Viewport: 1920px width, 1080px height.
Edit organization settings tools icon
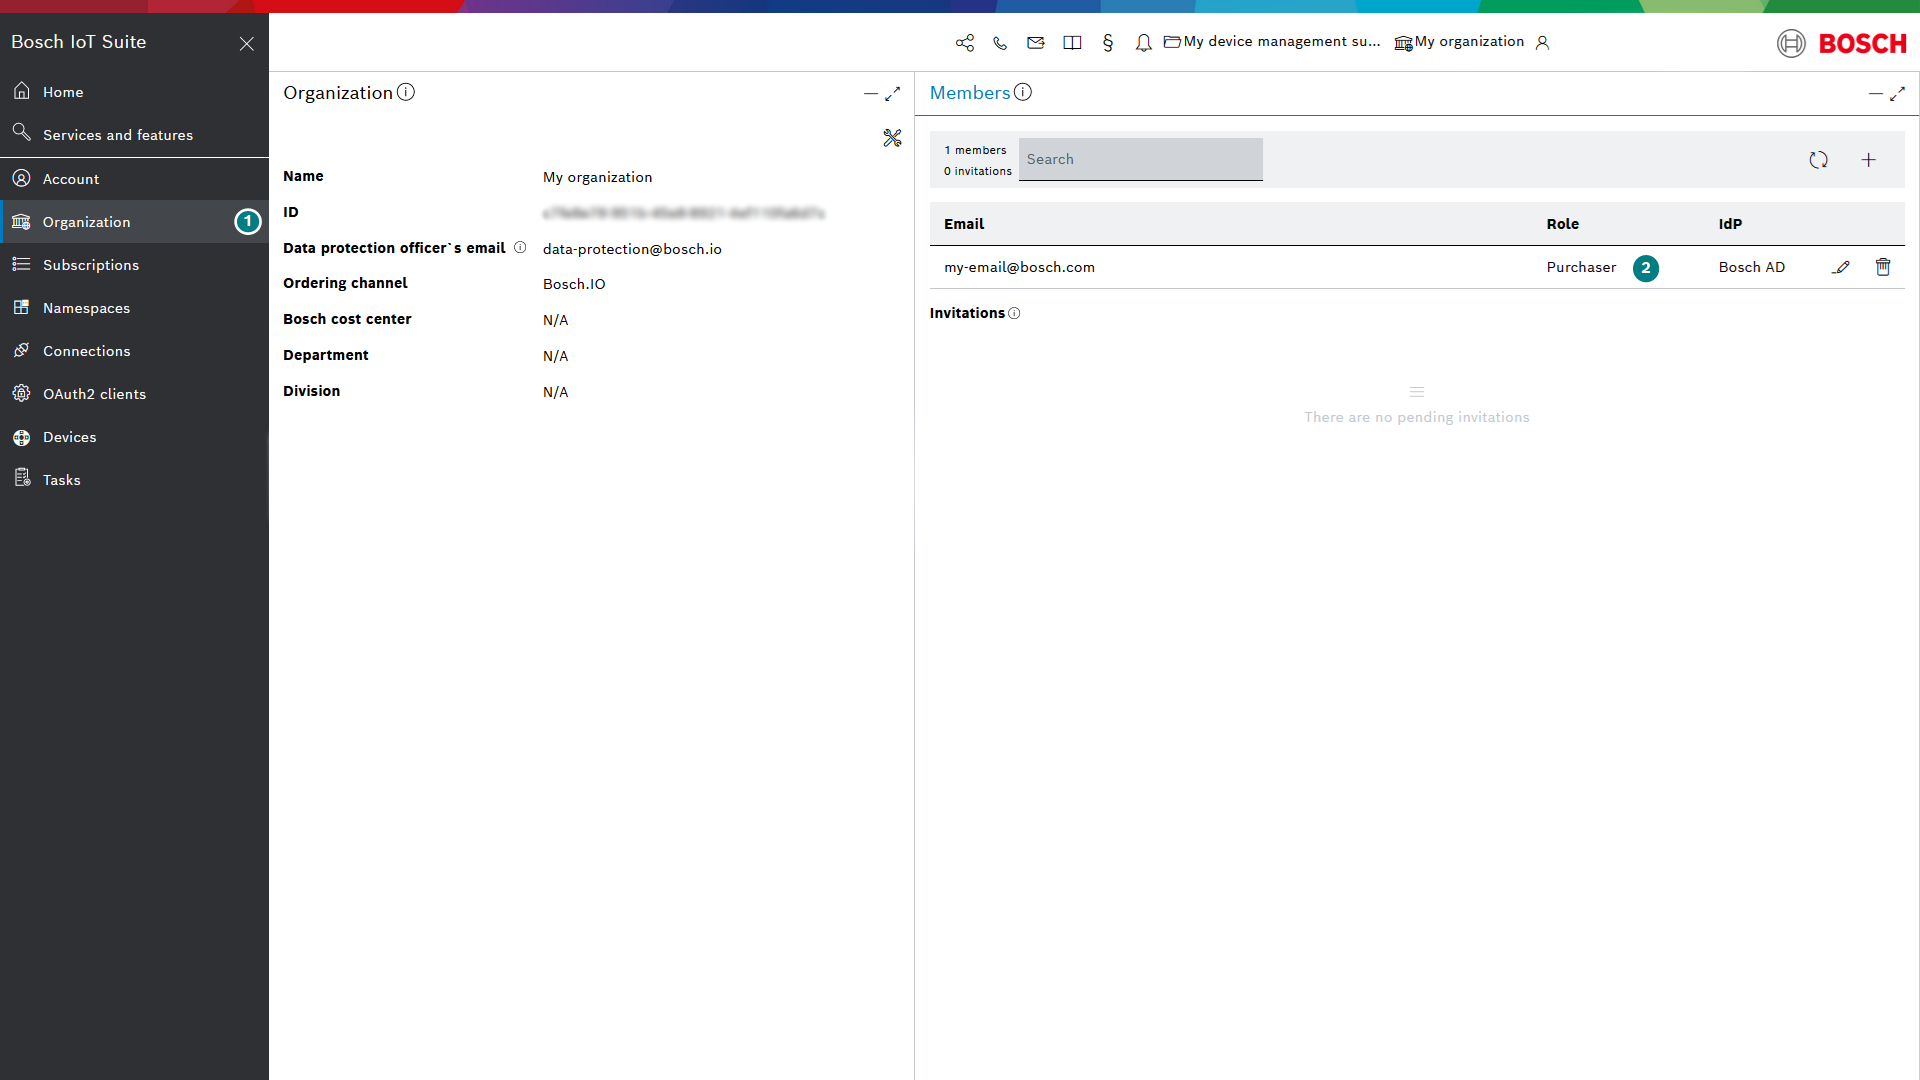(x=893, y=138)
